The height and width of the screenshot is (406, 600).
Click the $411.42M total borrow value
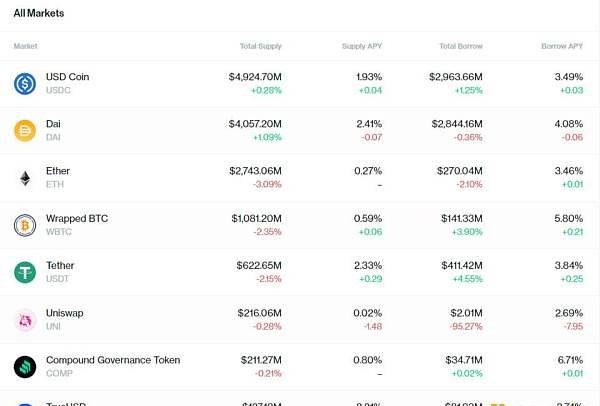(x=462, y=266)
